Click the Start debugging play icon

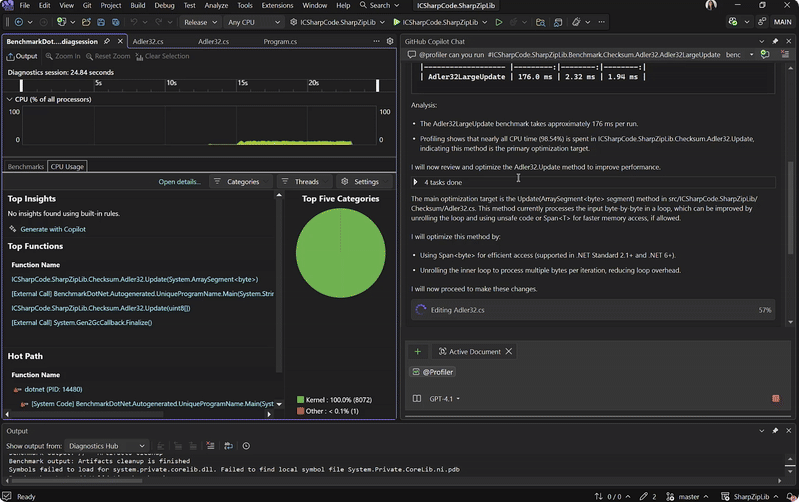[x=396, y=22]
